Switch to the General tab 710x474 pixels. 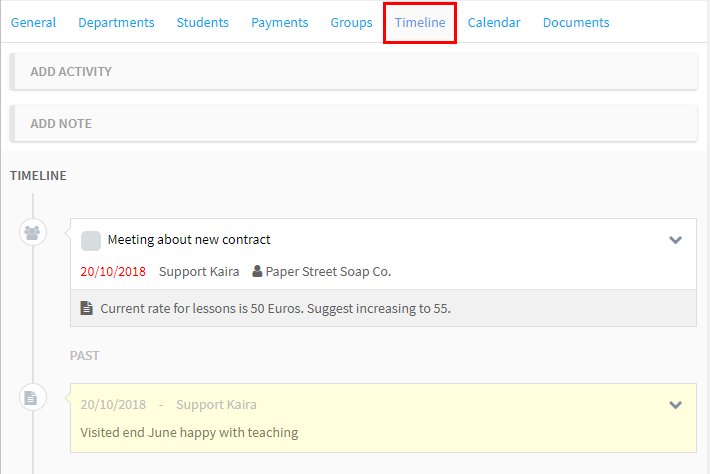[x=33, y=23]
